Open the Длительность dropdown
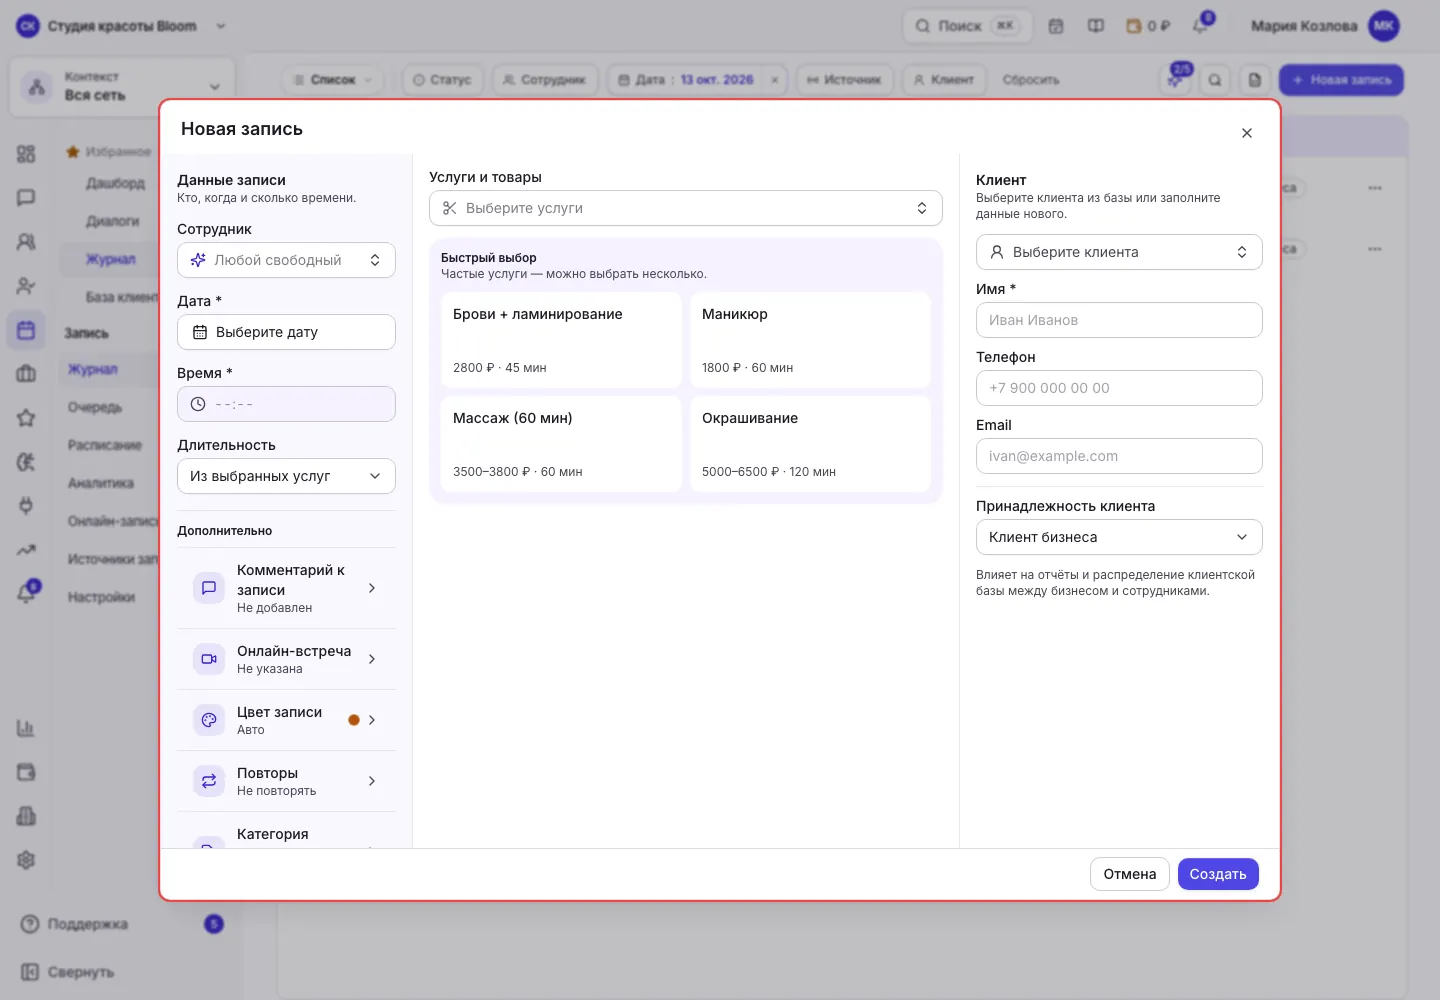The image size is (1440, 1000). [286, 476]
